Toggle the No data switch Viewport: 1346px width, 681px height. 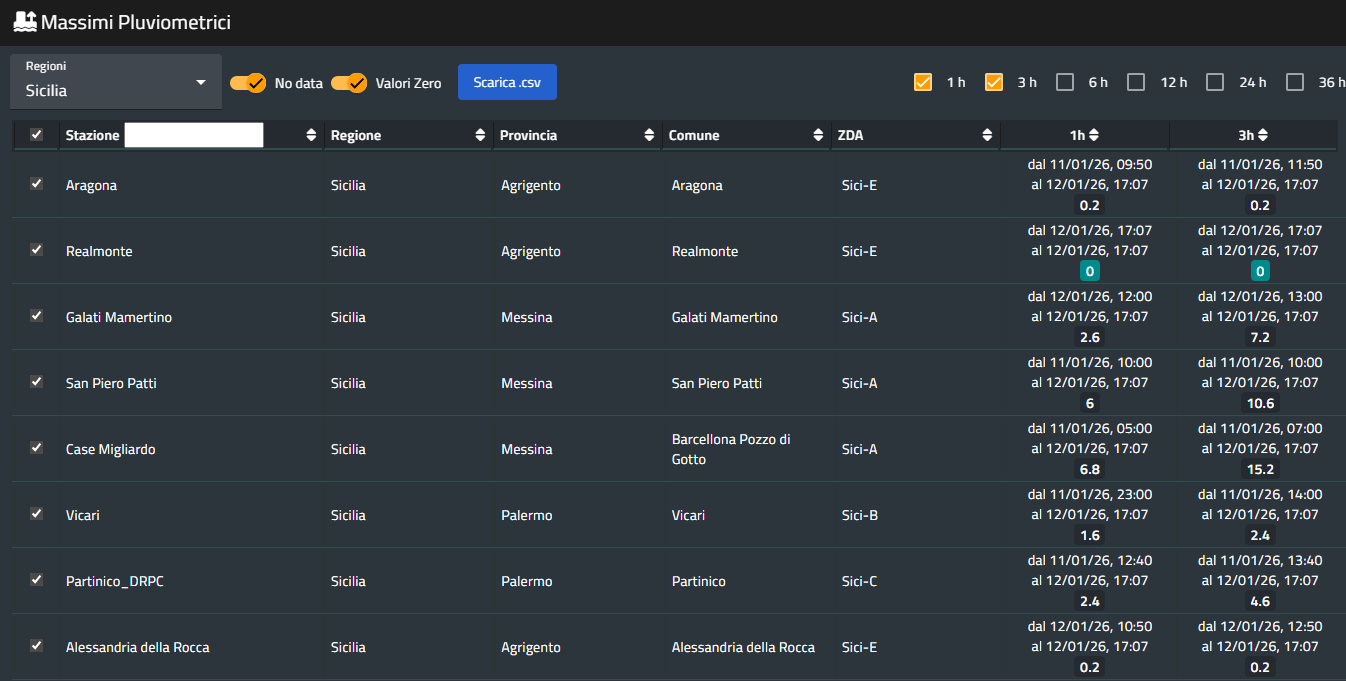[248, 83]
